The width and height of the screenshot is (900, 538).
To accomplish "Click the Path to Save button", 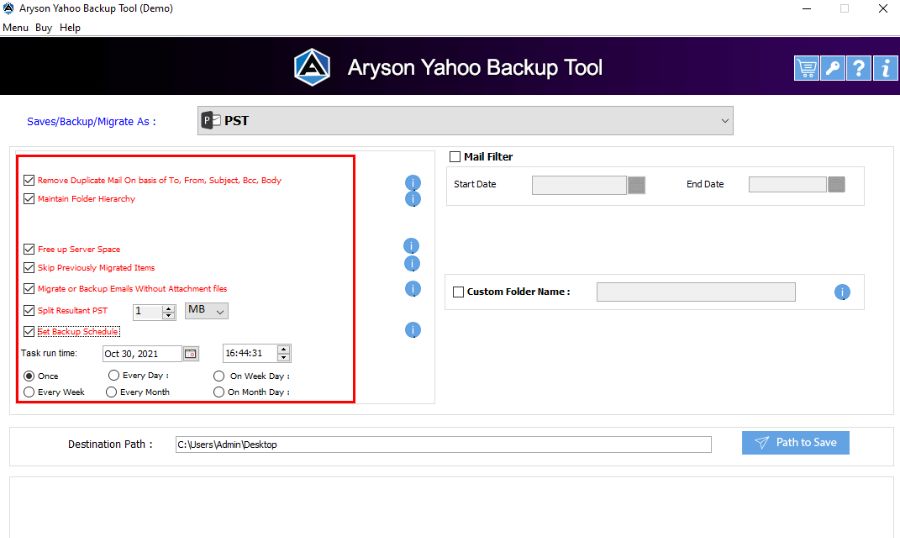I will coord(796,443).
